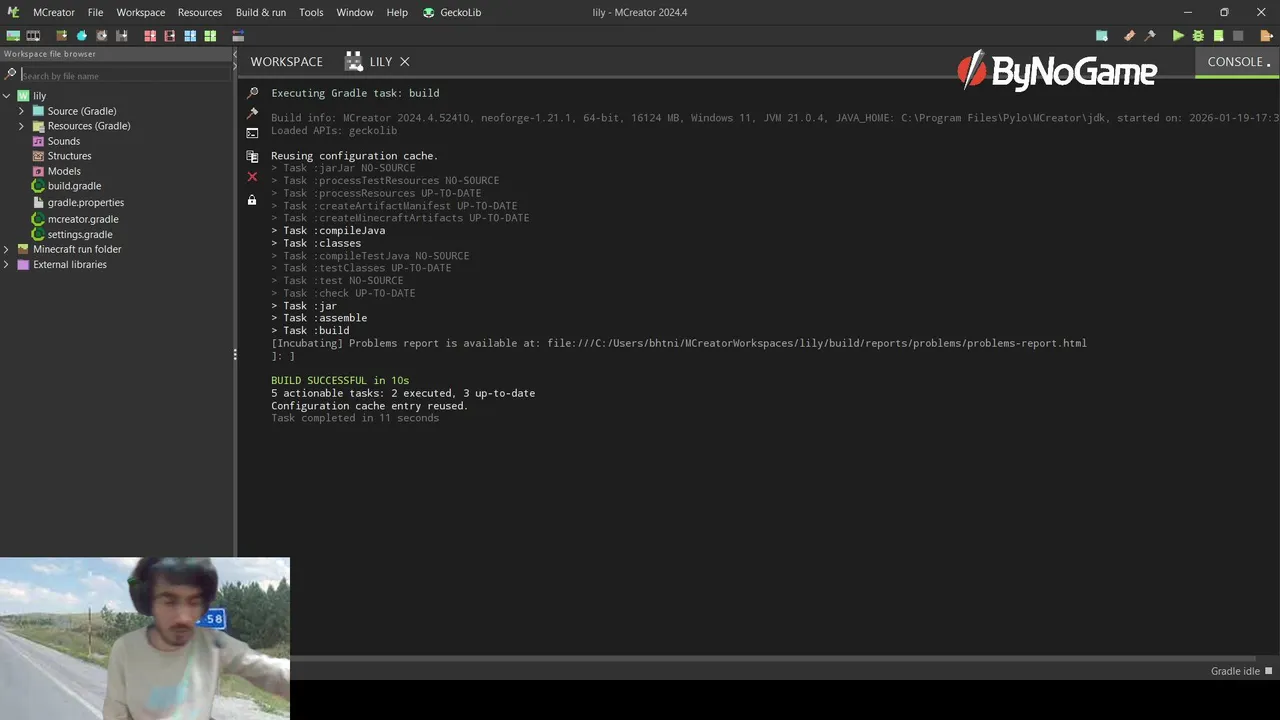The width and height of the screenshot is (1280, 720).
Task: Click the '> Task :compileJava' console line
Action: click(328, 231)
